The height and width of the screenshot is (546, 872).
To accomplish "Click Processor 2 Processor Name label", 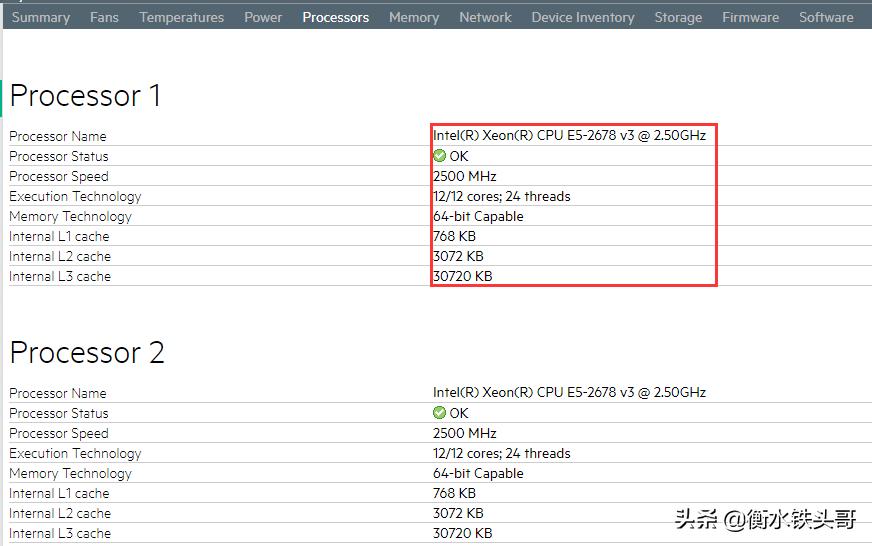I will coord(58,393).
